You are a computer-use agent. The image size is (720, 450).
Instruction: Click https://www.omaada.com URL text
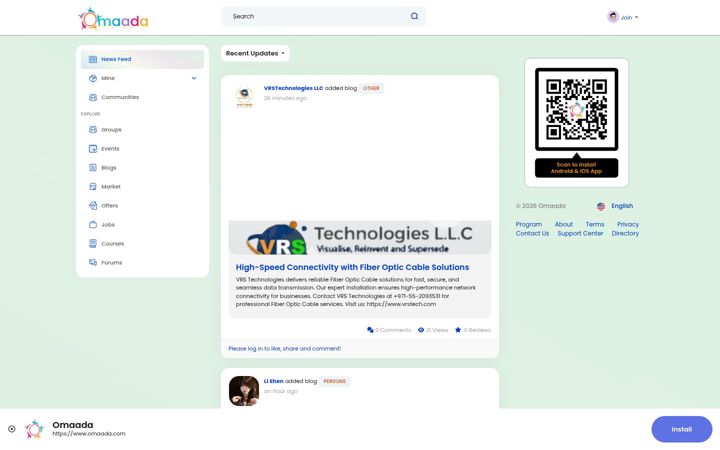(x=89, y=434)
